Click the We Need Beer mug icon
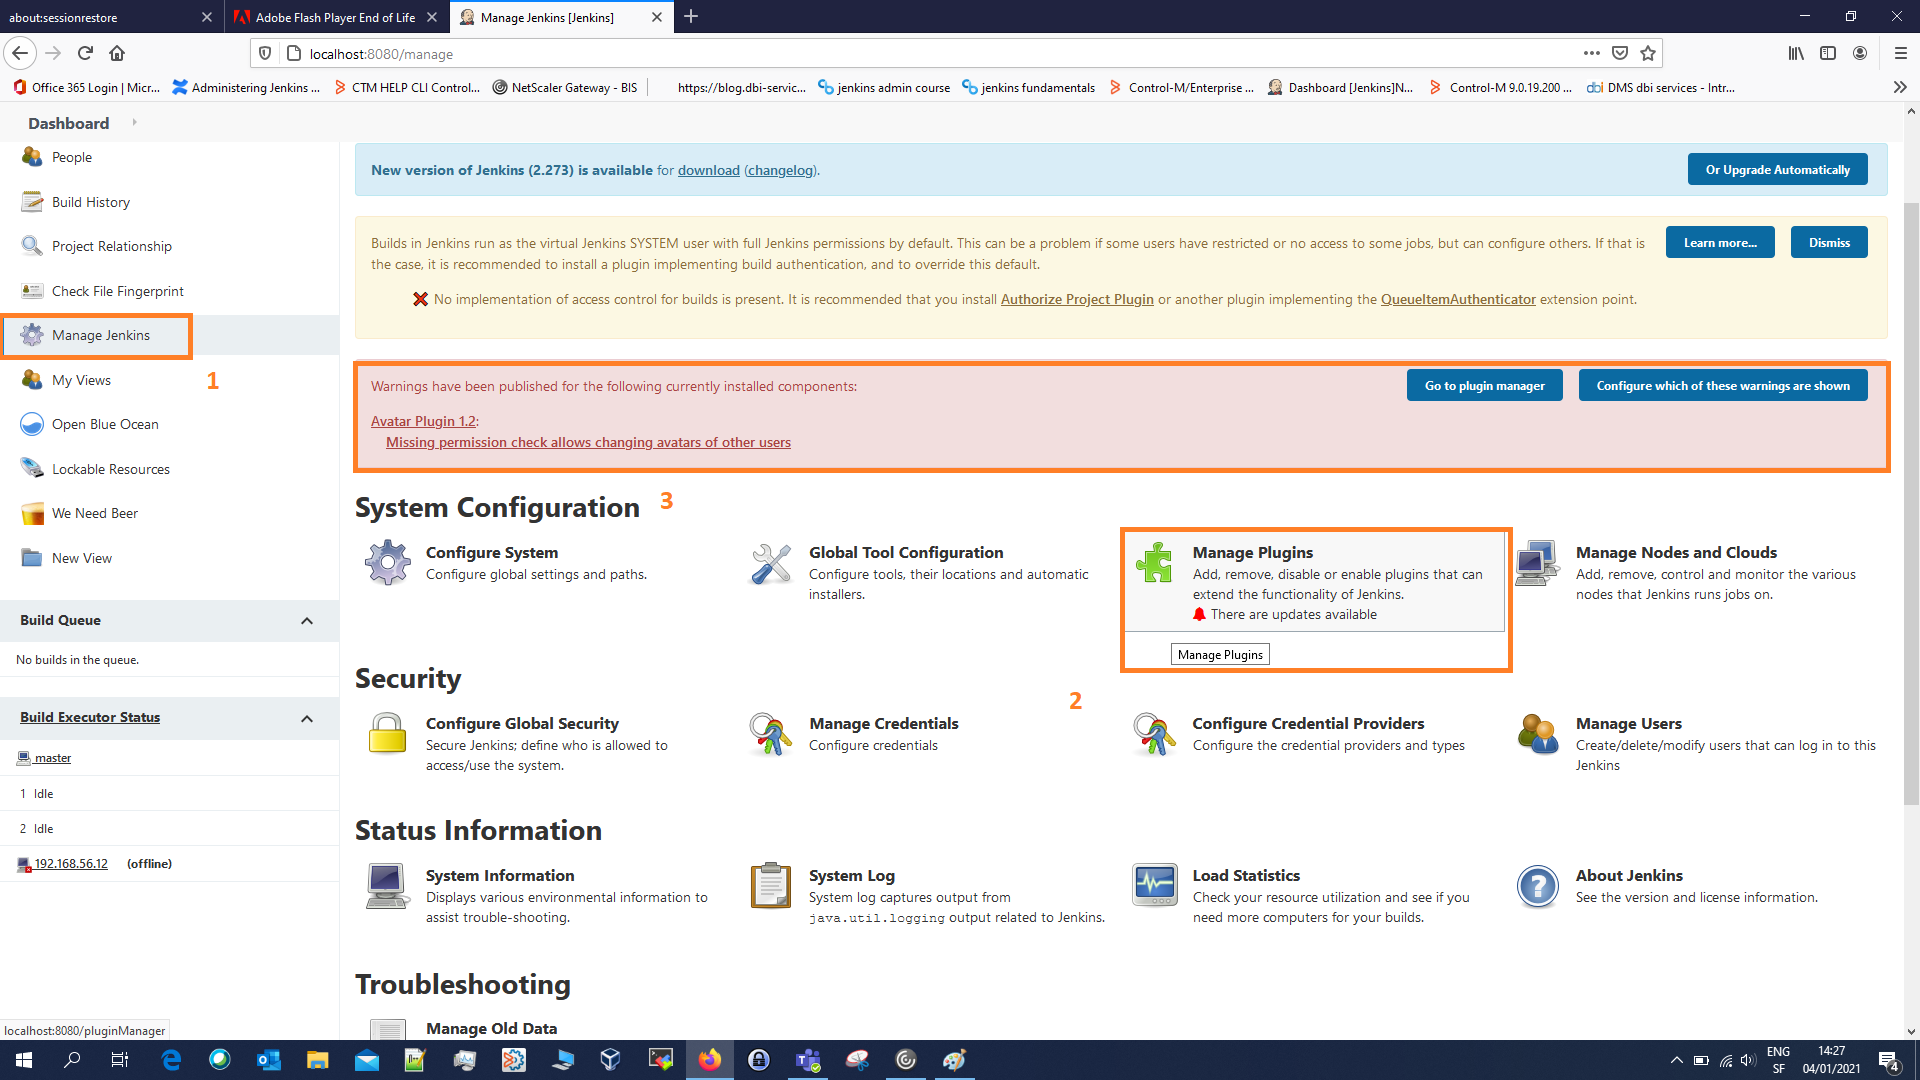This screenshot has width=1920, height=1080. 32,513
